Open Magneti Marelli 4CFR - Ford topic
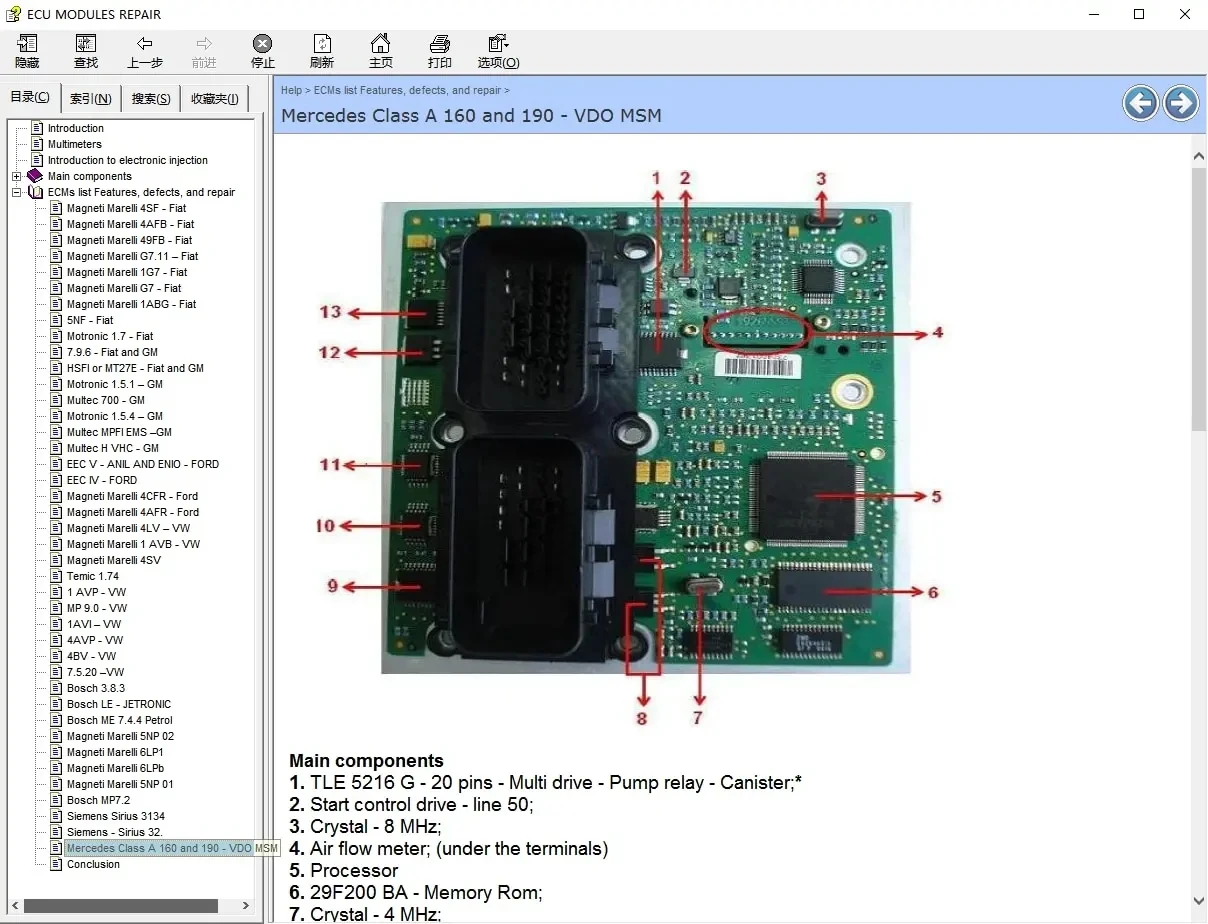 132,496
